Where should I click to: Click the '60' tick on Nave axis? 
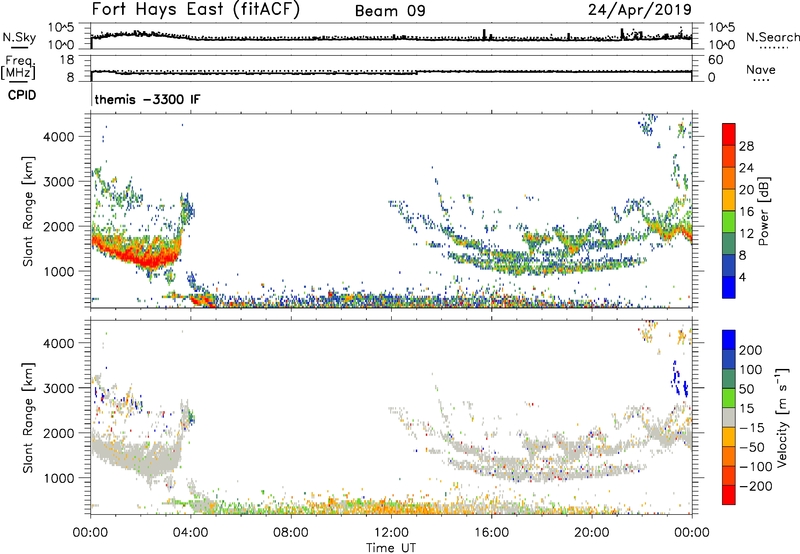[x=716, y=60]
